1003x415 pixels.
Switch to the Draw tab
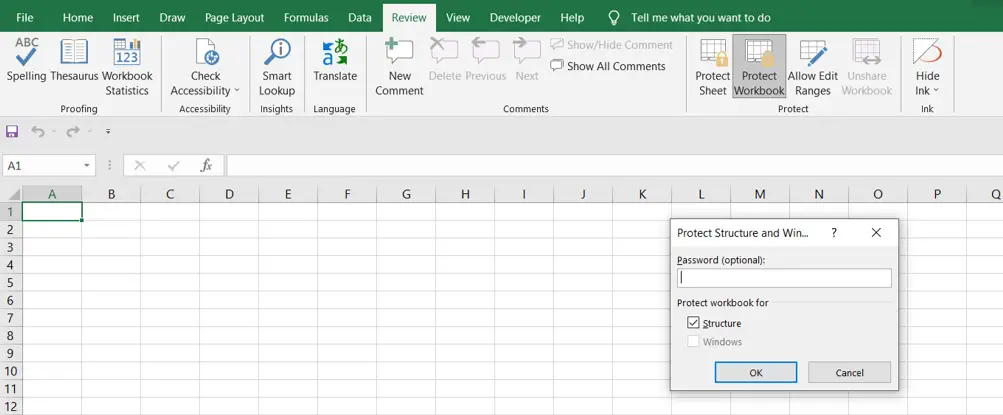point(172,18)
